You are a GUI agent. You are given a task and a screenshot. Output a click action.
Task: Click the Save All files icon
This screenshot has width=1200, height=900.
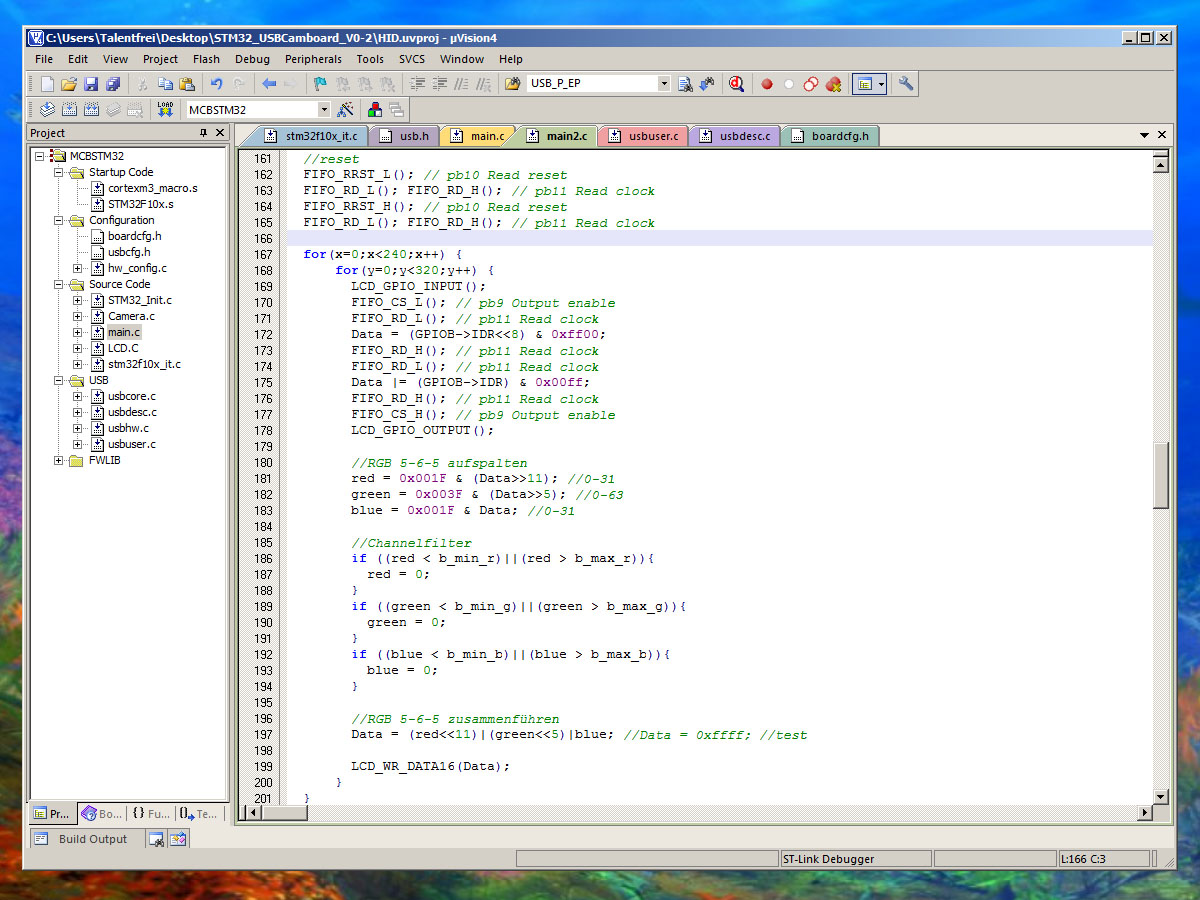(x=113, y=85)
